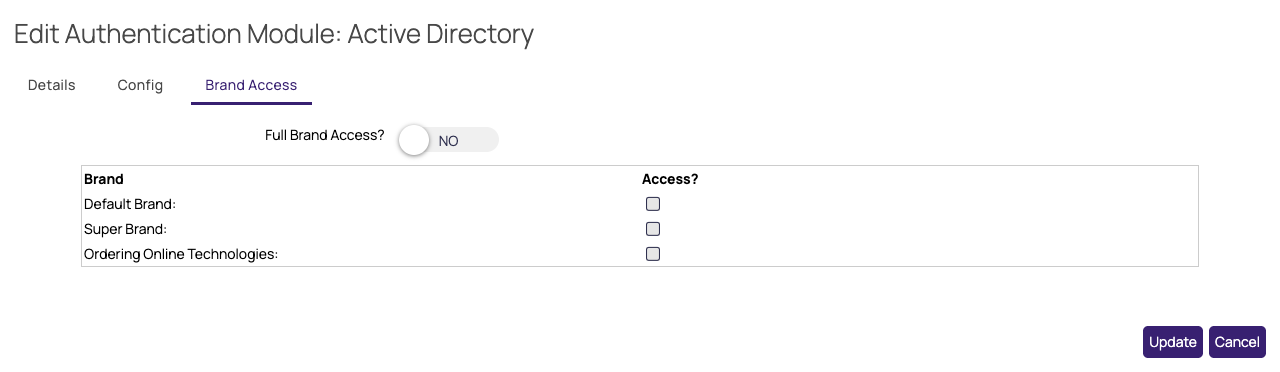Click the Access? column header
This screenshot has width=1280, height=372.
point(670,180)
